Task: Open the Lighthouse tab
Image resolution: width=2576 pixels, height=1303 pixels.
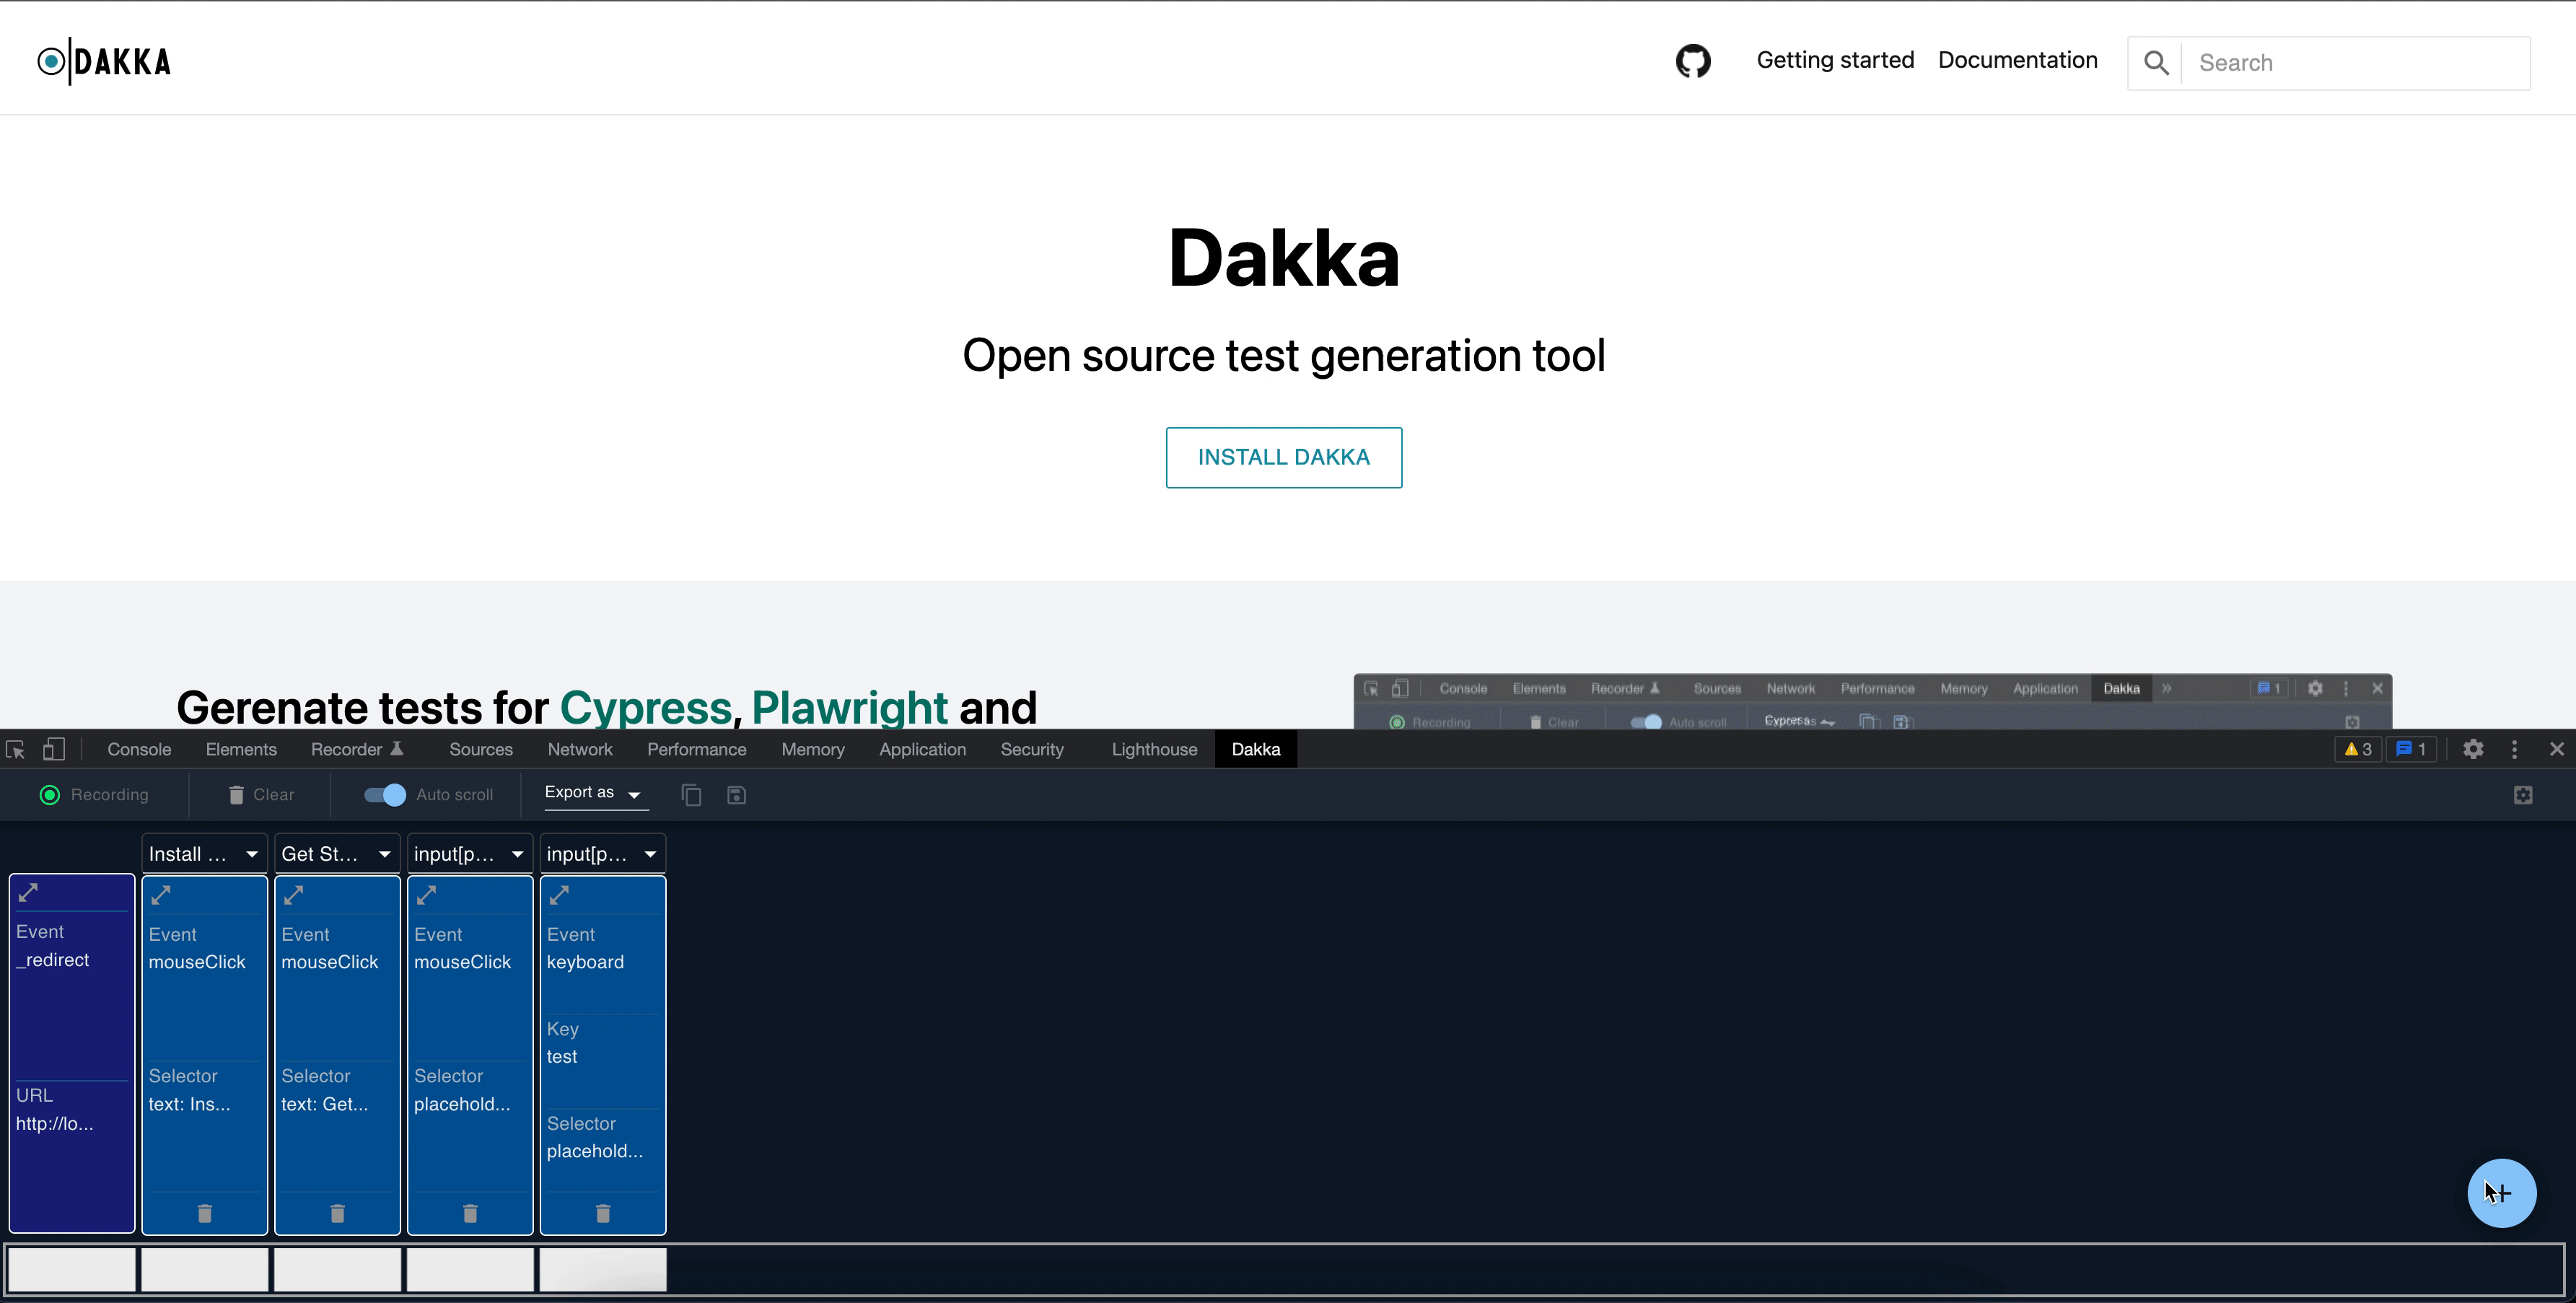Action: pyautogui.click(x=1154, y=749)
